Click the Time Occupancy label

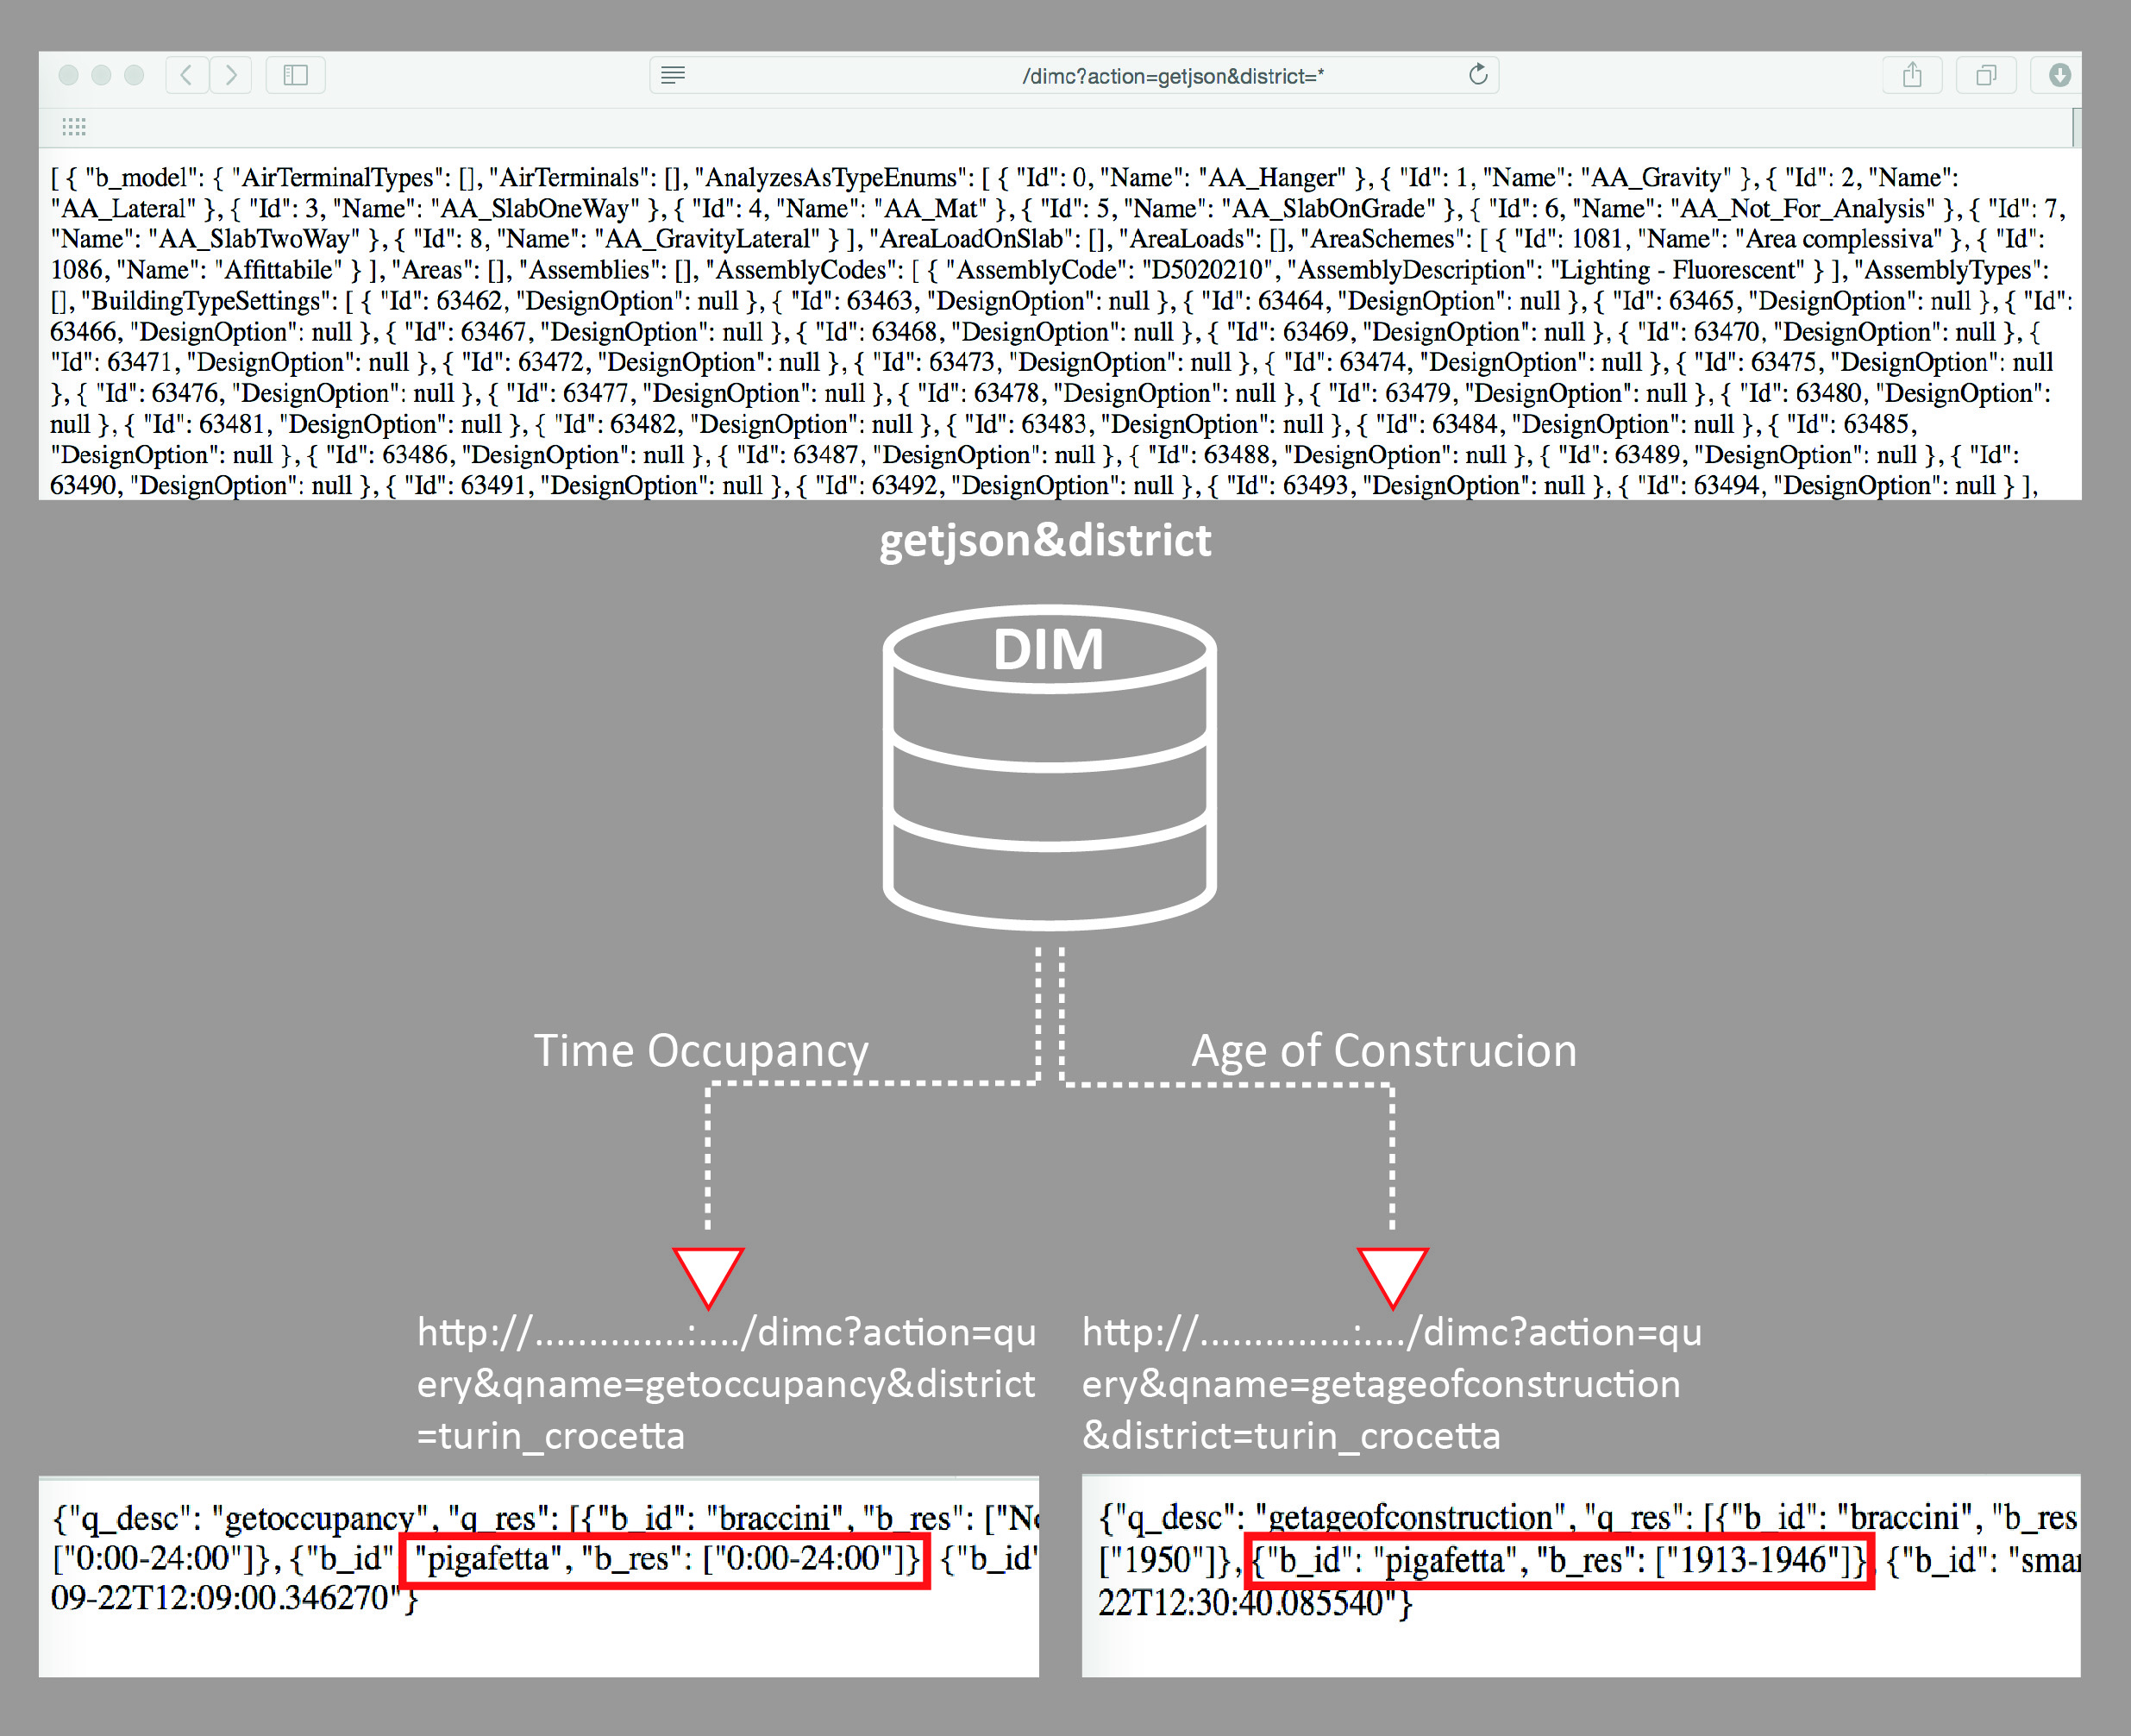[x=701, y=1051]
